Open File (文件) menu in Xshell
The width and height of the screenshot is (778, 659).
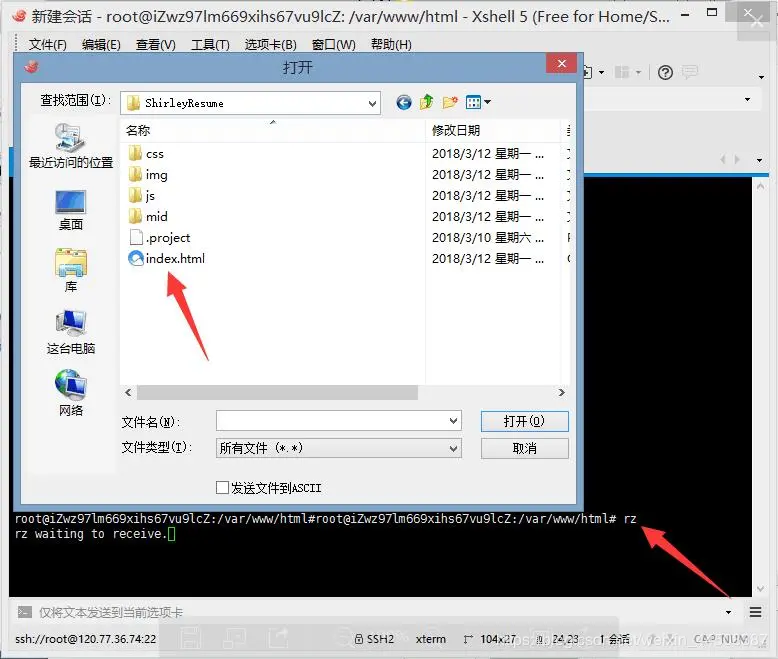point(47,45)
